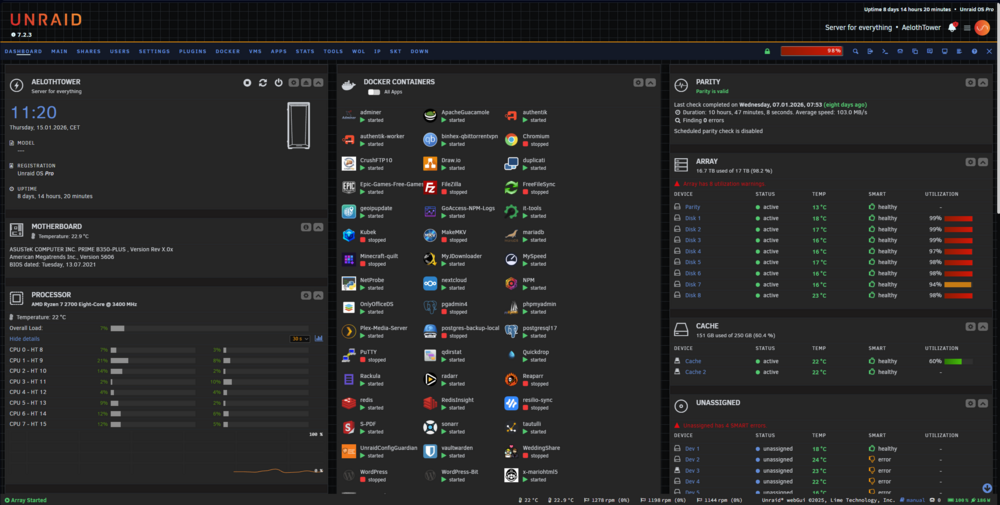Click the Plex-Media-Server container icon
The image size is (1000, 505).
tap(349, 331)
